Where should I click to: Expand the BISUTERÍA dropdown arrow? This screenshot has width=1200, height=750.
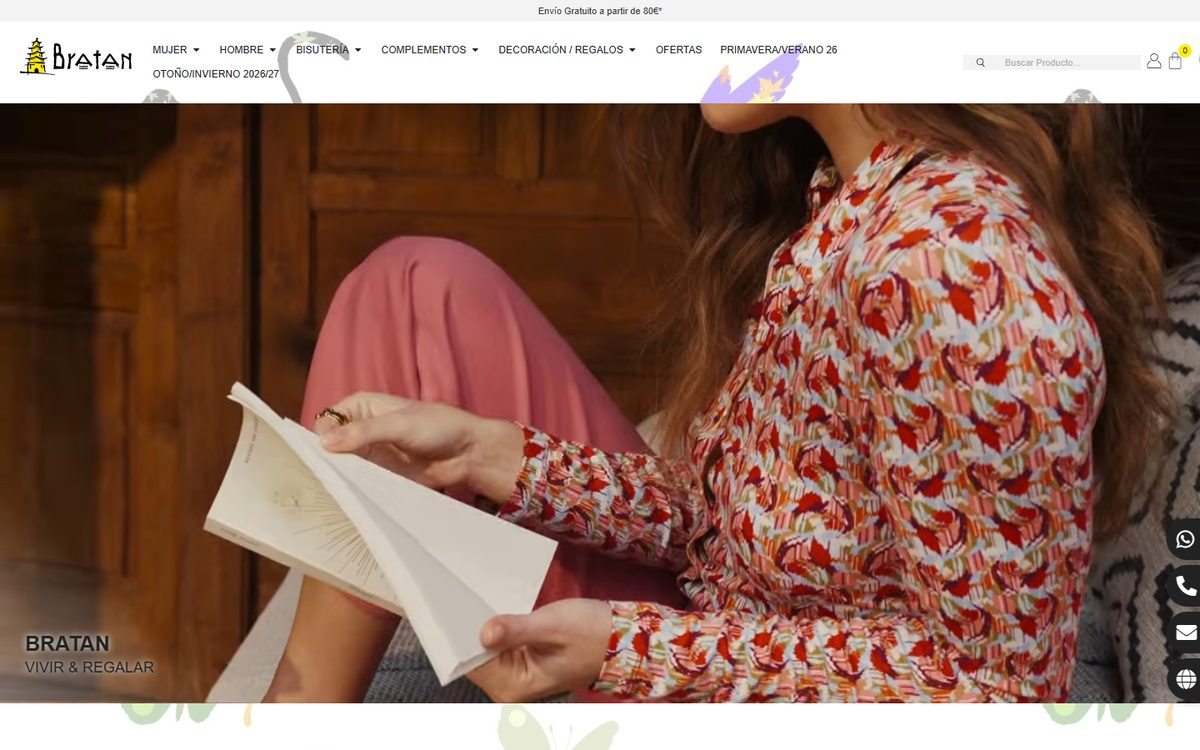pyautogui.click(x=358, y=50)
